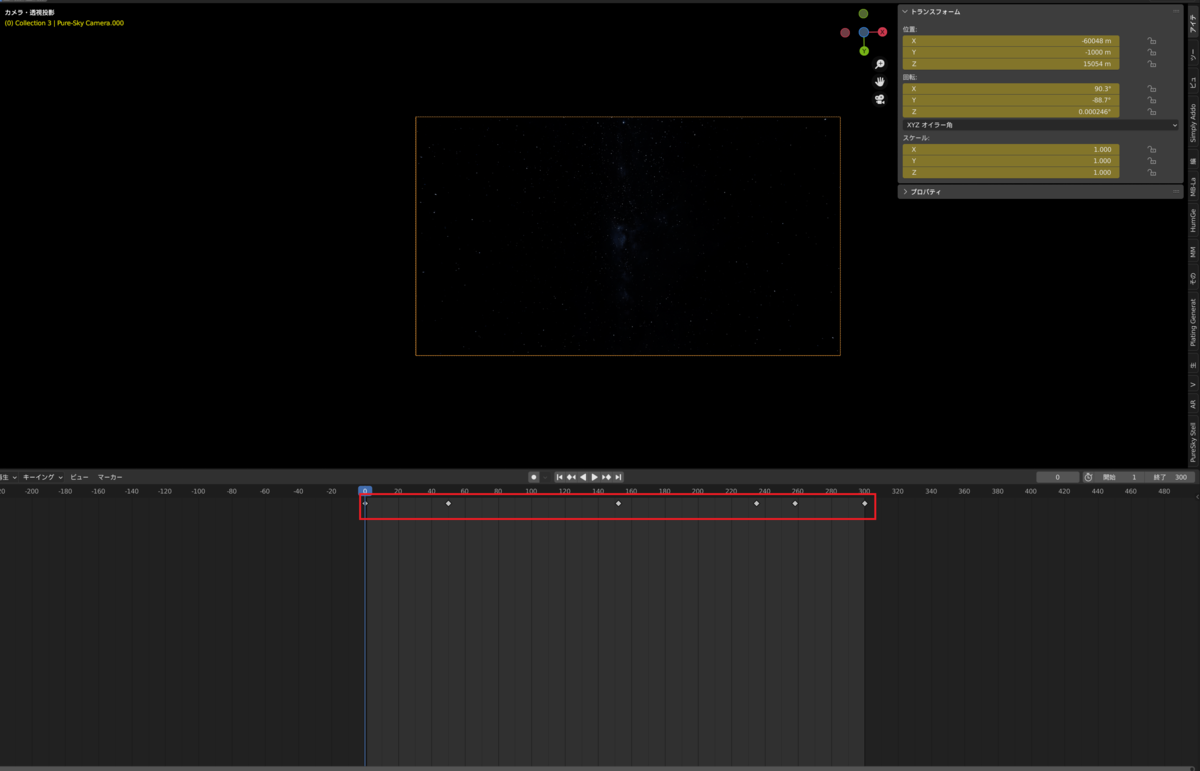This screenshot has height=771, width=1200.
Task: Lock the rotation Y value
Action: click(x=1152, y=100)
